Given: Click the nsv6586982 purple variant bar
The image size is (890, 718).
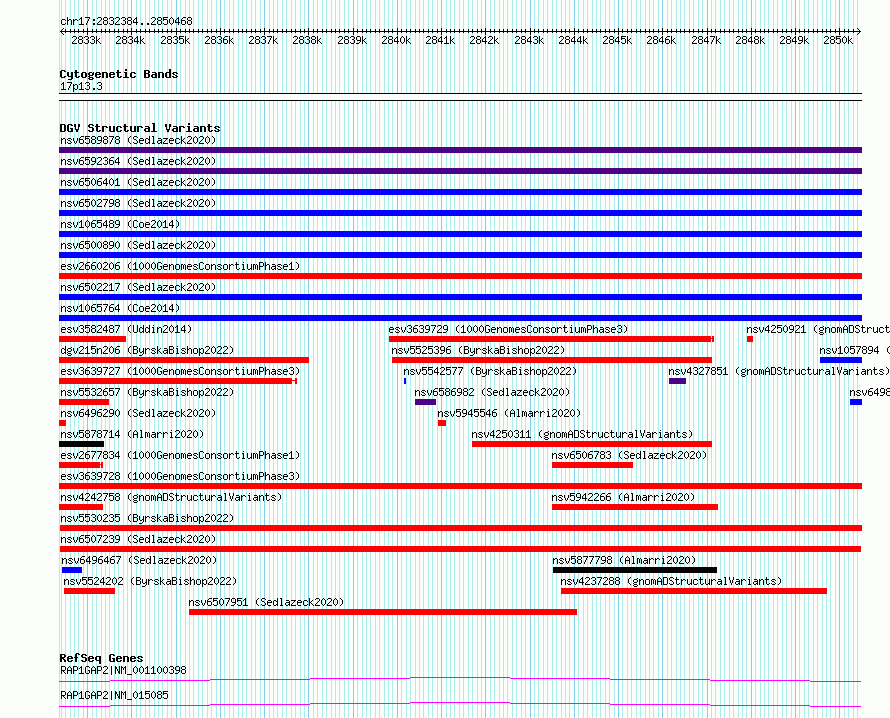Looking at the screenshot, I should pos(425,402).
